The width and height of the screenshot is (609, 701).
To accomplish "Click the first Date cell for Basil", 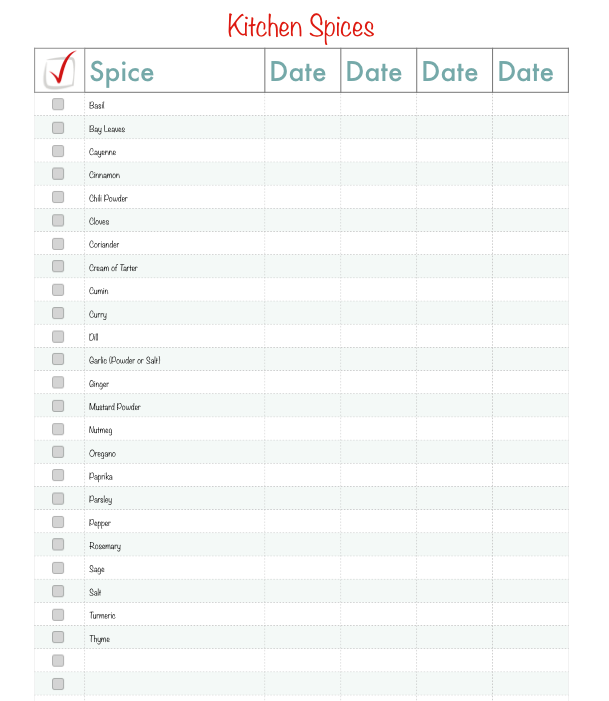I will [x=302, y=105].
